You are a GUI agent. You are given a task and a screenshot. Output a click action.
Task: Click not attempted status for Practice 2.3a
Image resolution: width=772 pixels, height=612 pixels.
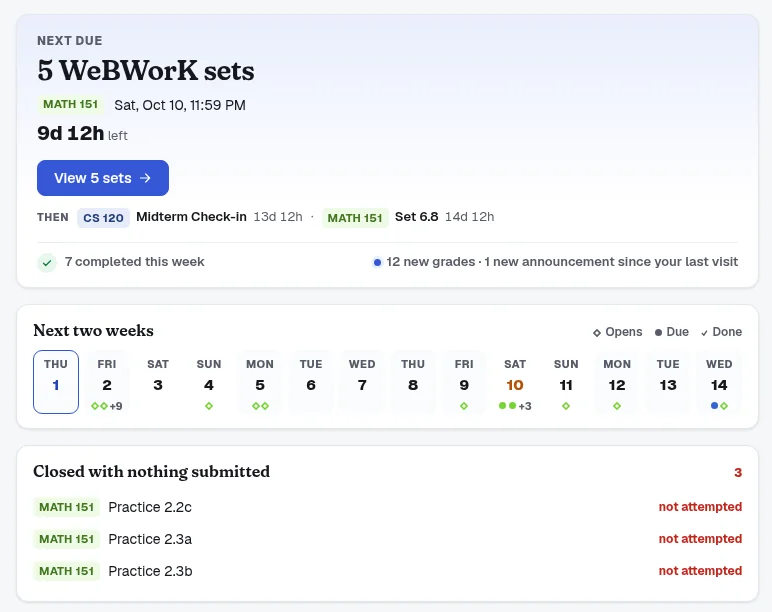click(700, 539)
